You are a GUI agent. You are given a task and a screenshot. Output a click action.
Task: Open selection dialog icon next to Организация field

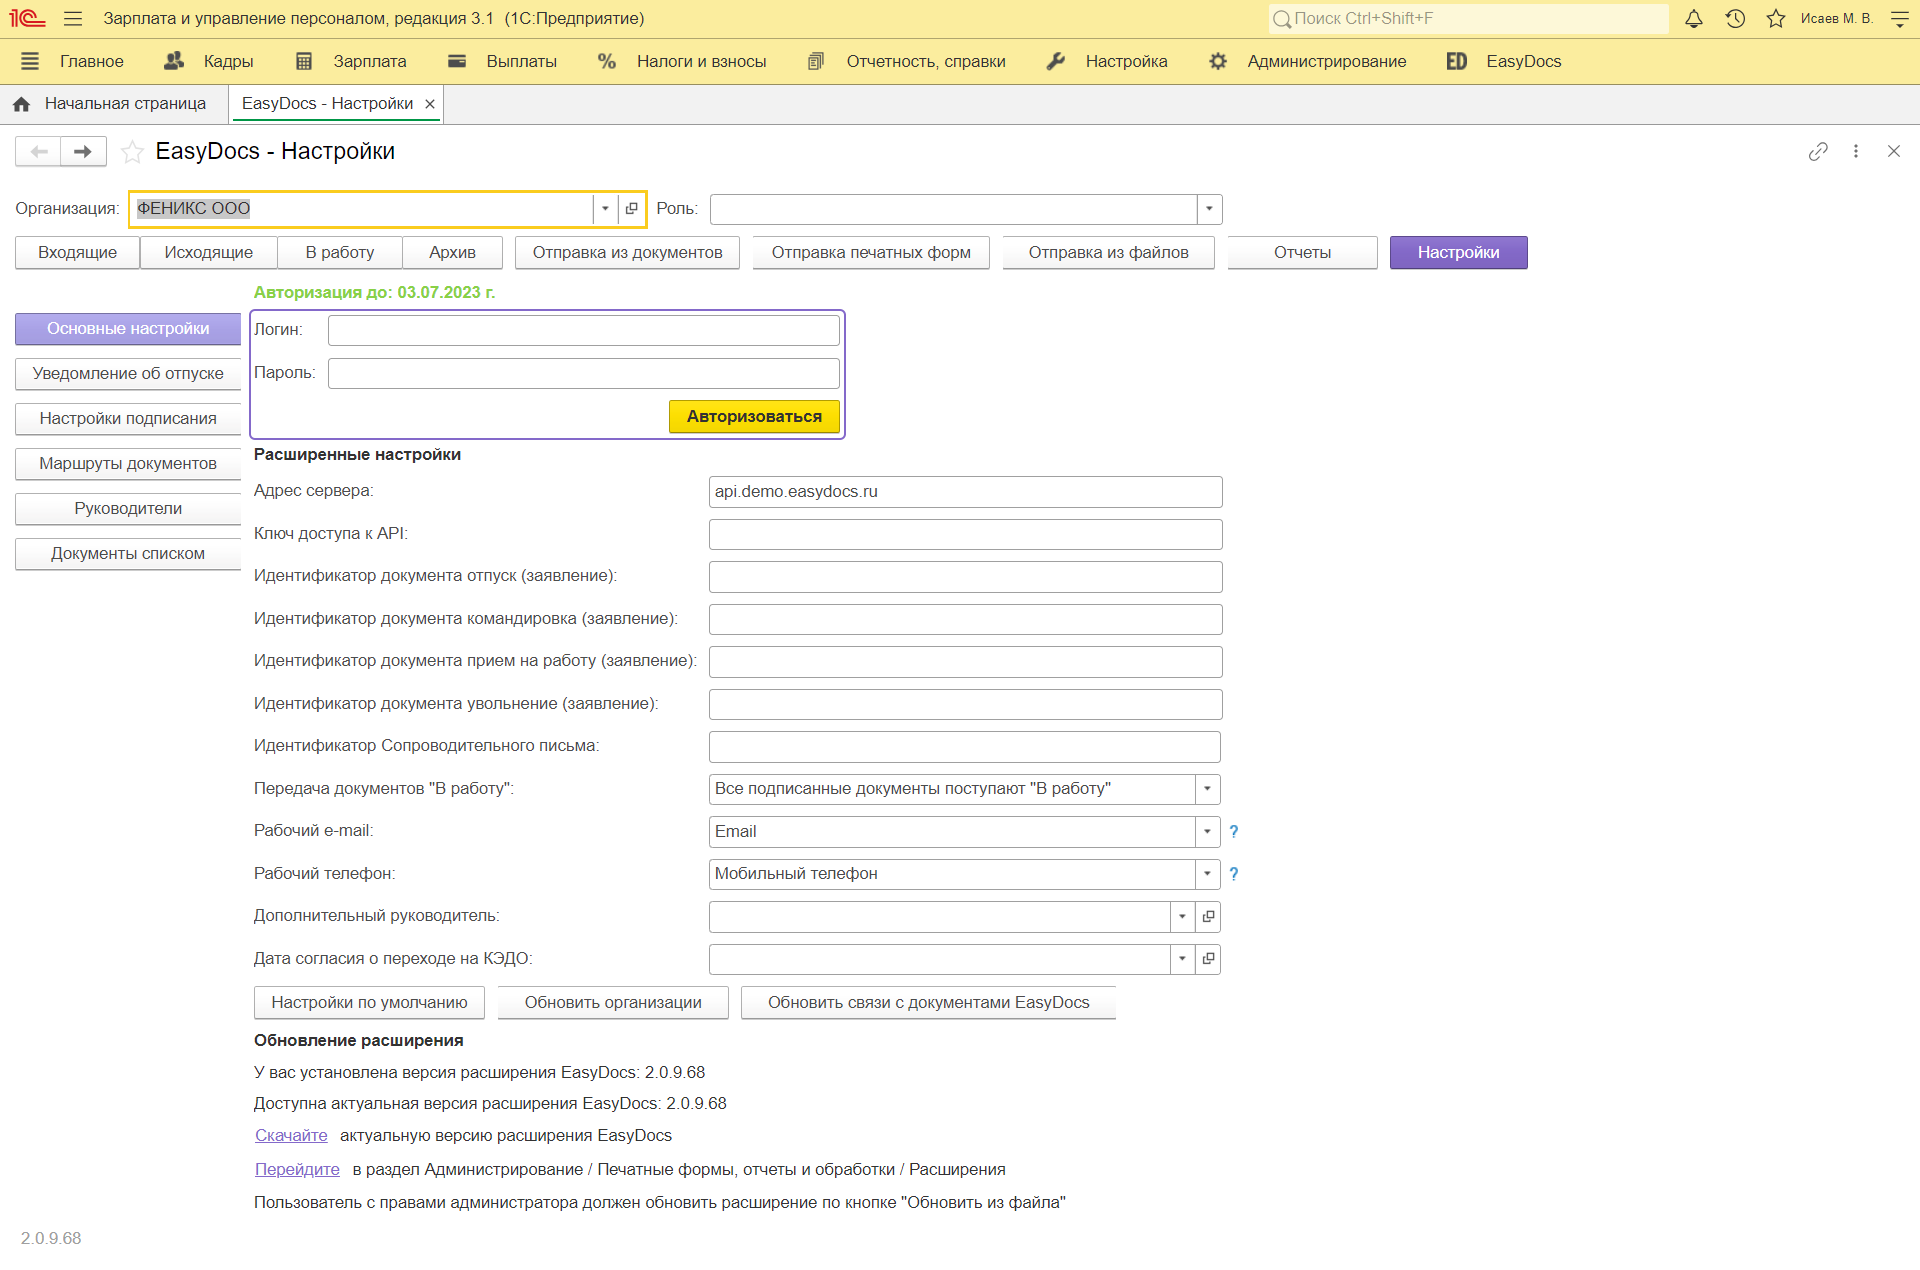point(633,209)
